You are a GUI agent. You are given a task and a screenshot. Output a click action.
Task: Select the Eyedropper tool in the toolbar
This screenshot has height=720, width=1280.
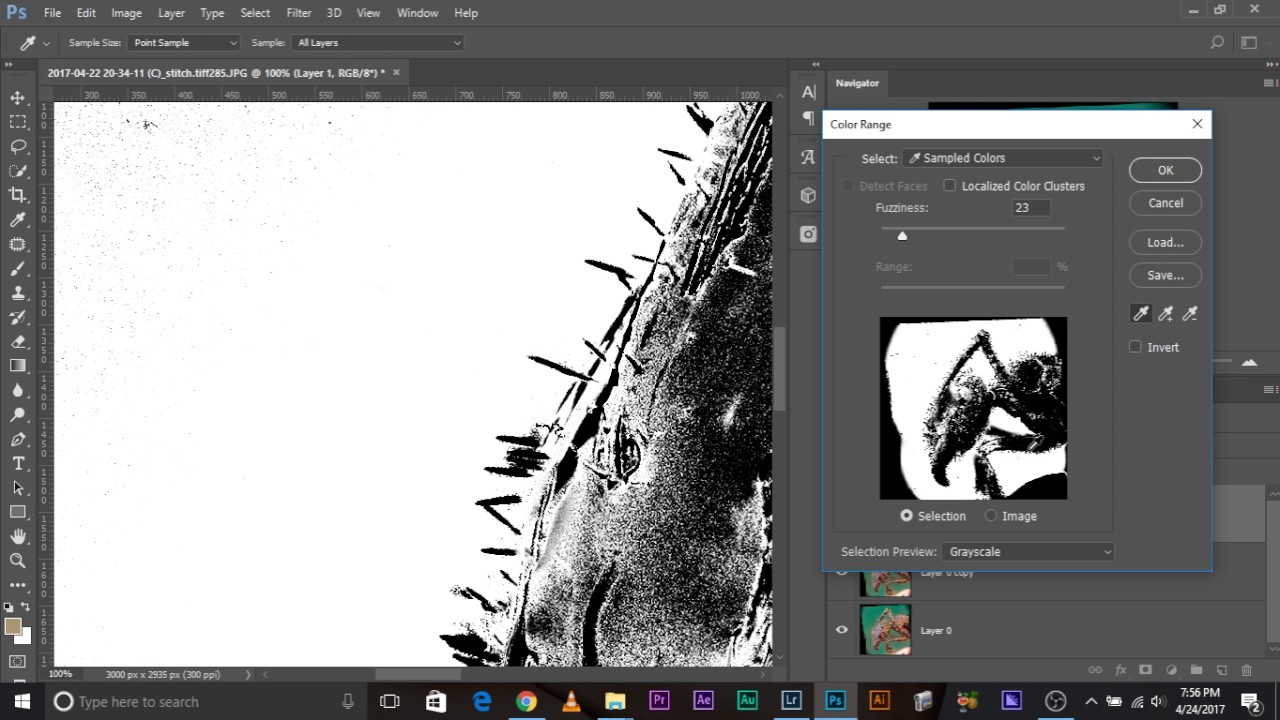click(x=18, y=220)
